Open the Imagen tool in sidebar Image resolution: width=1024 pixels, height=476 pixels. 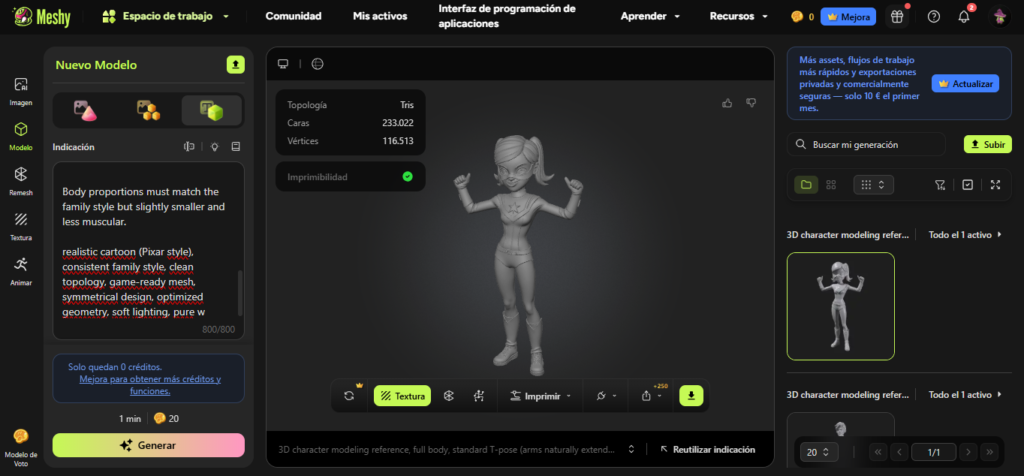point(21,92)
